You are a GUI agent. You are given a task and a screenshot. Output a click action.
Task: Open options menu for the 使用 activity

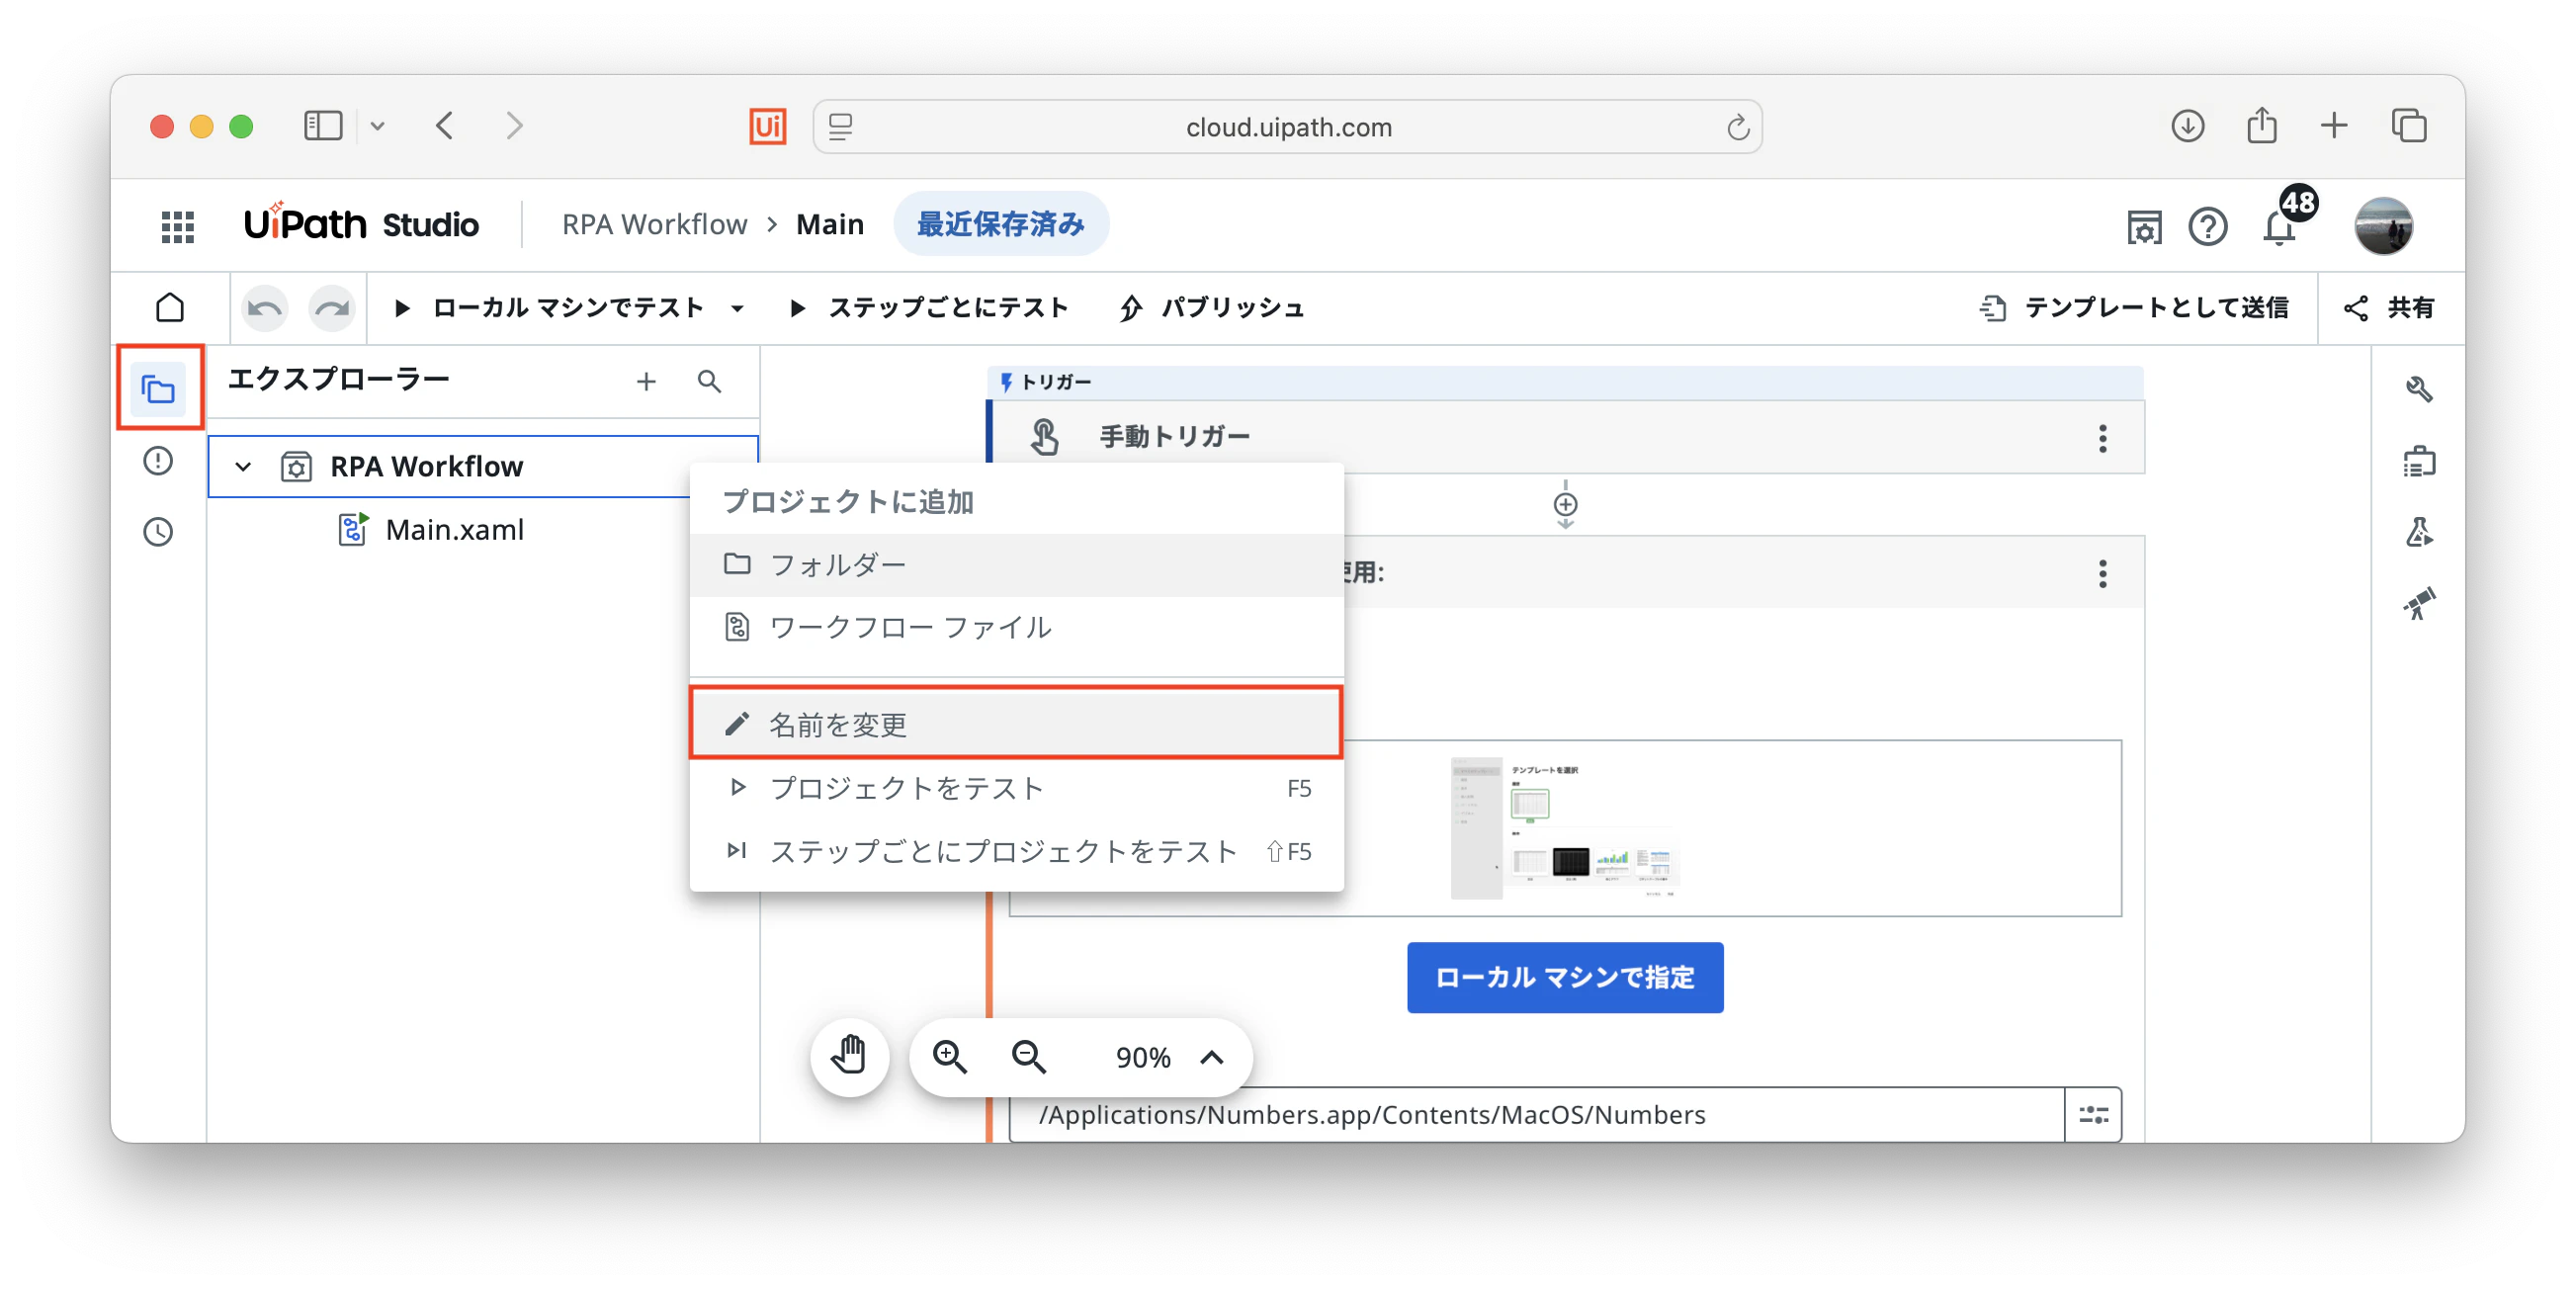[2102, 573]
